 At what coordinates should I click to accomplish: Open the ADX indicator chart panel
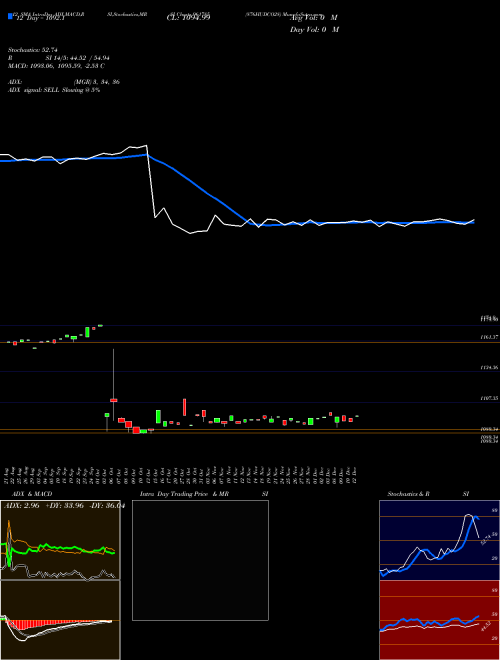(60, 540)
